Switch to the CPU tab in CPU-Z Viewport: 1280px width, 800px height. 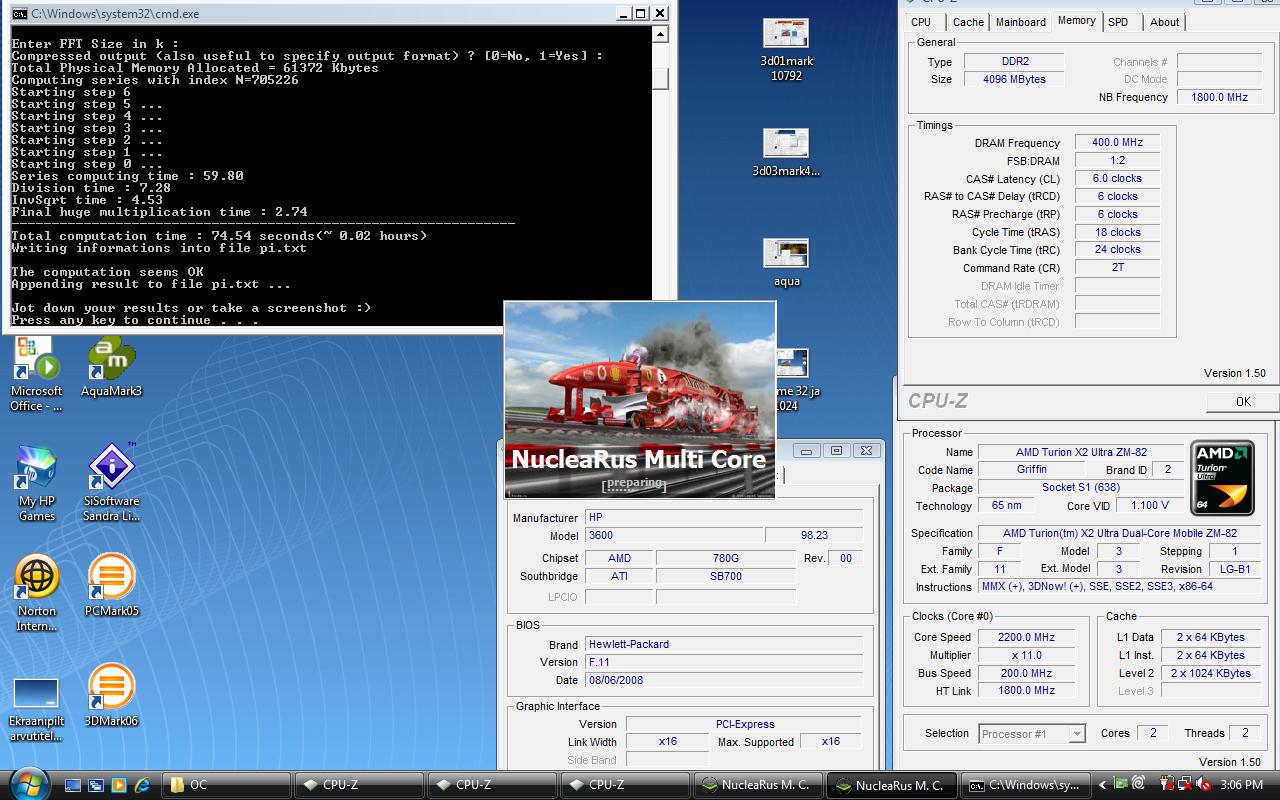(x=921, y=22)
